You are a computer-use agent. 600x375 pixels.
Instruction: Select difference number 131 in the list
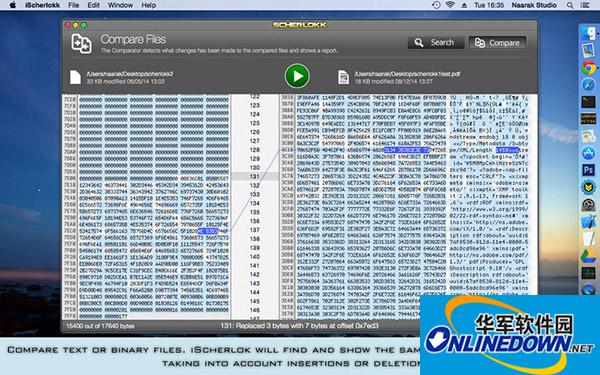255,176
